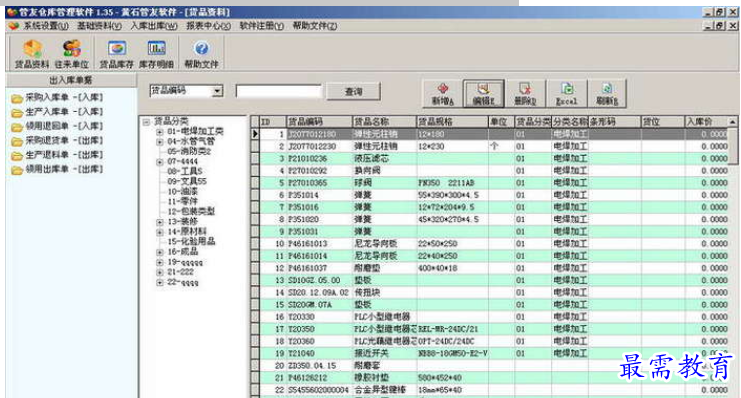Click the 出入库单据 panel header
The width and height of the screenshot is (741, 398).
coord(71,80)
